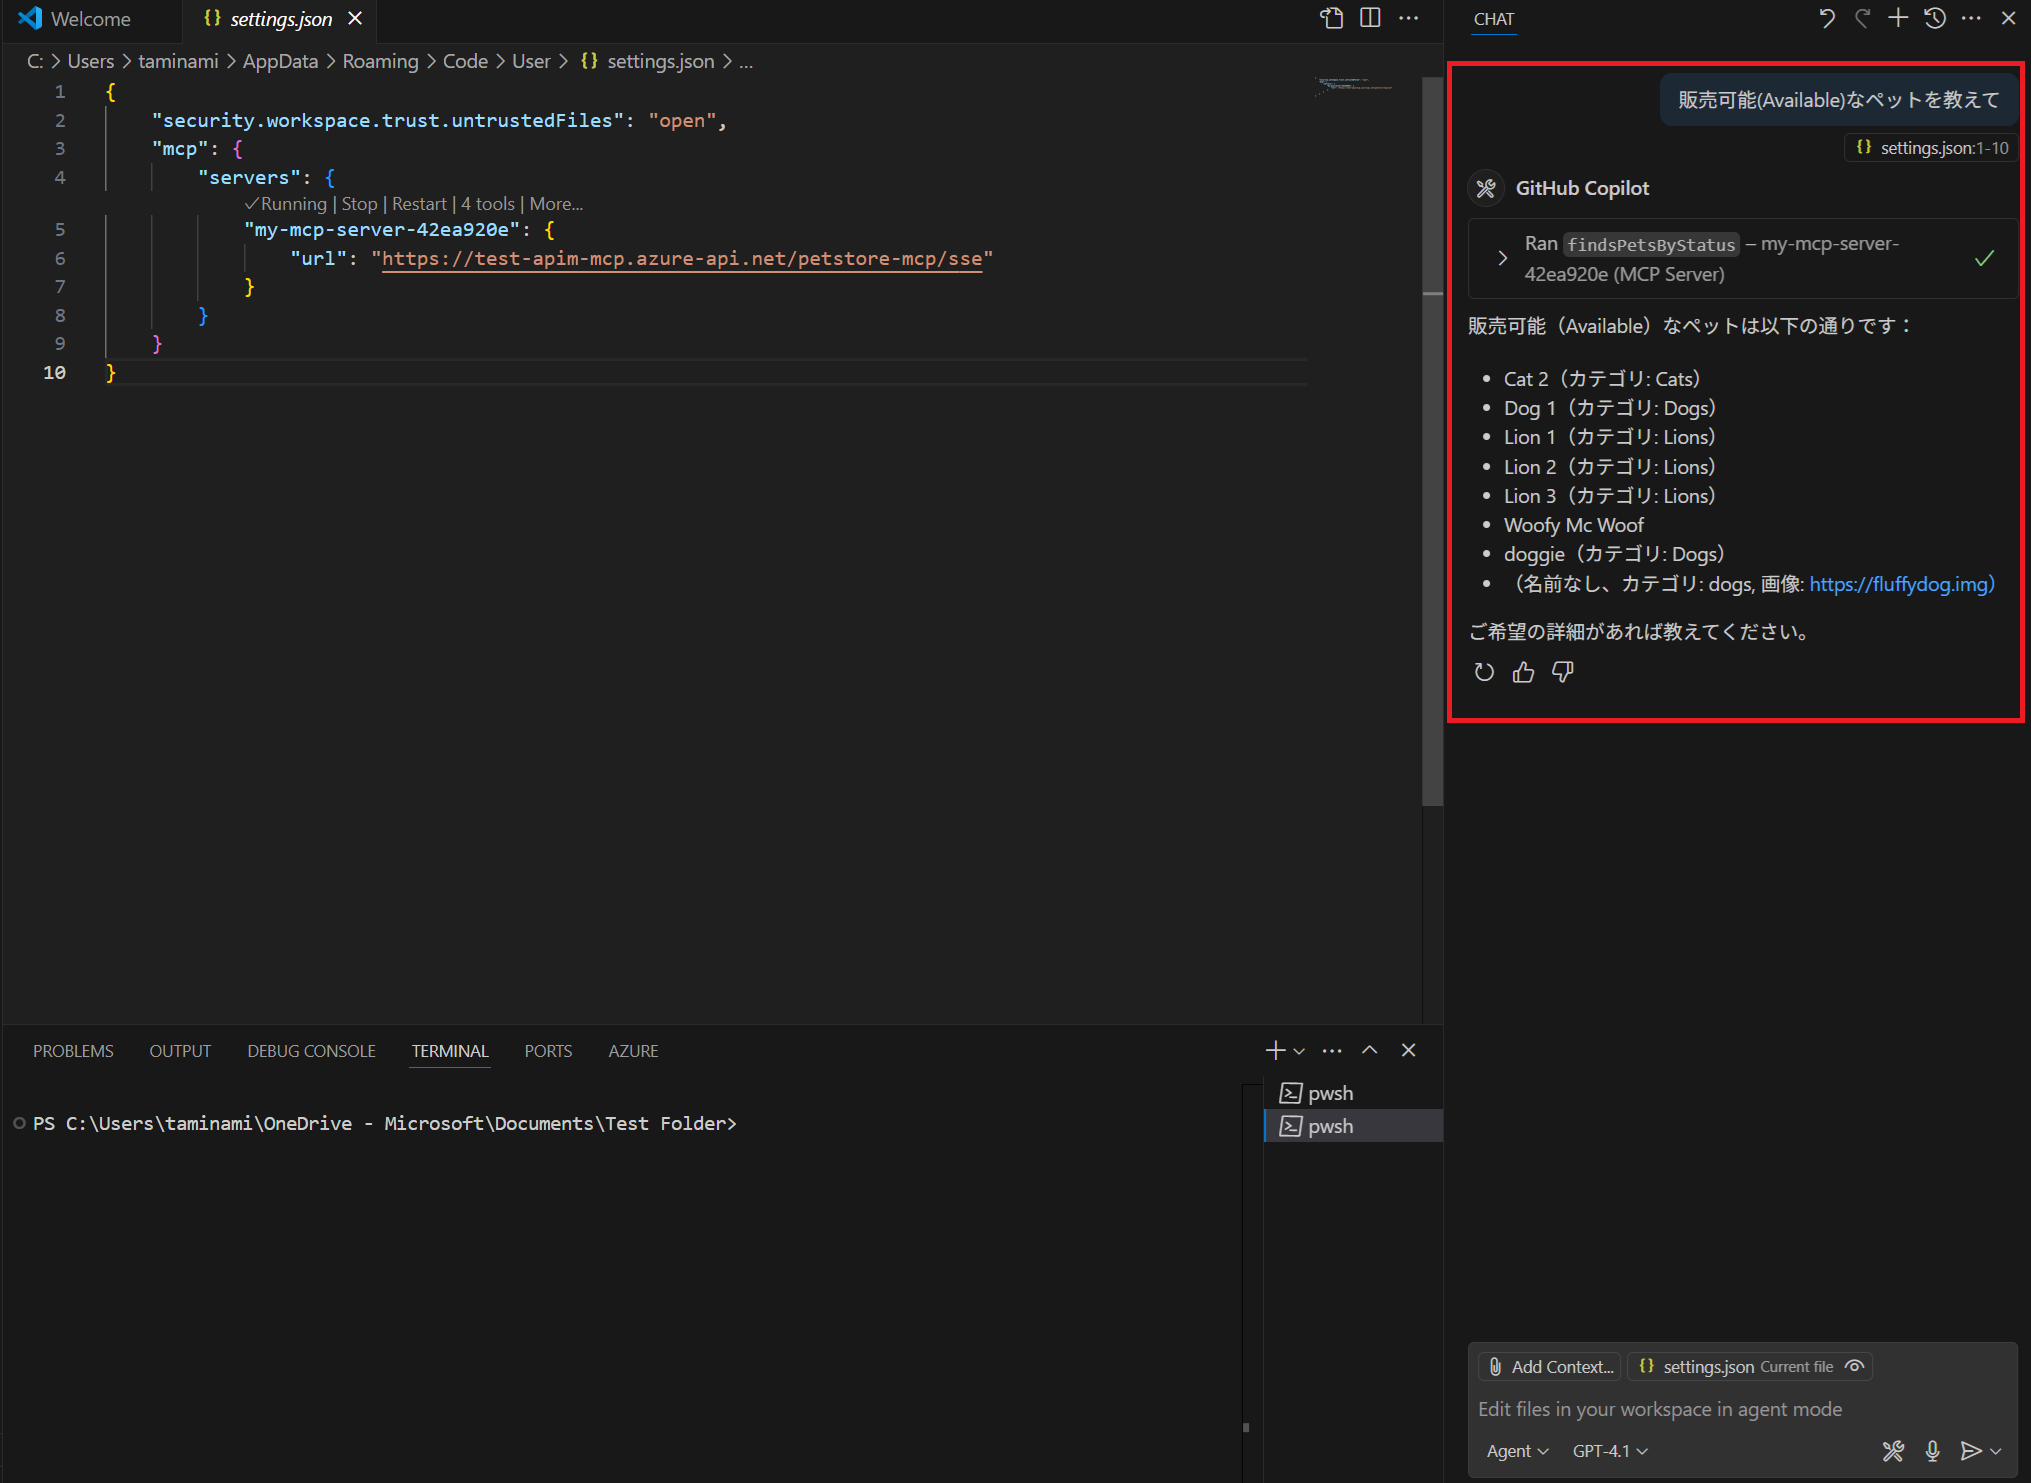
Task: Open the Agent mode dropdown
Action: pyautogui.click(x=1517, y=1451)
